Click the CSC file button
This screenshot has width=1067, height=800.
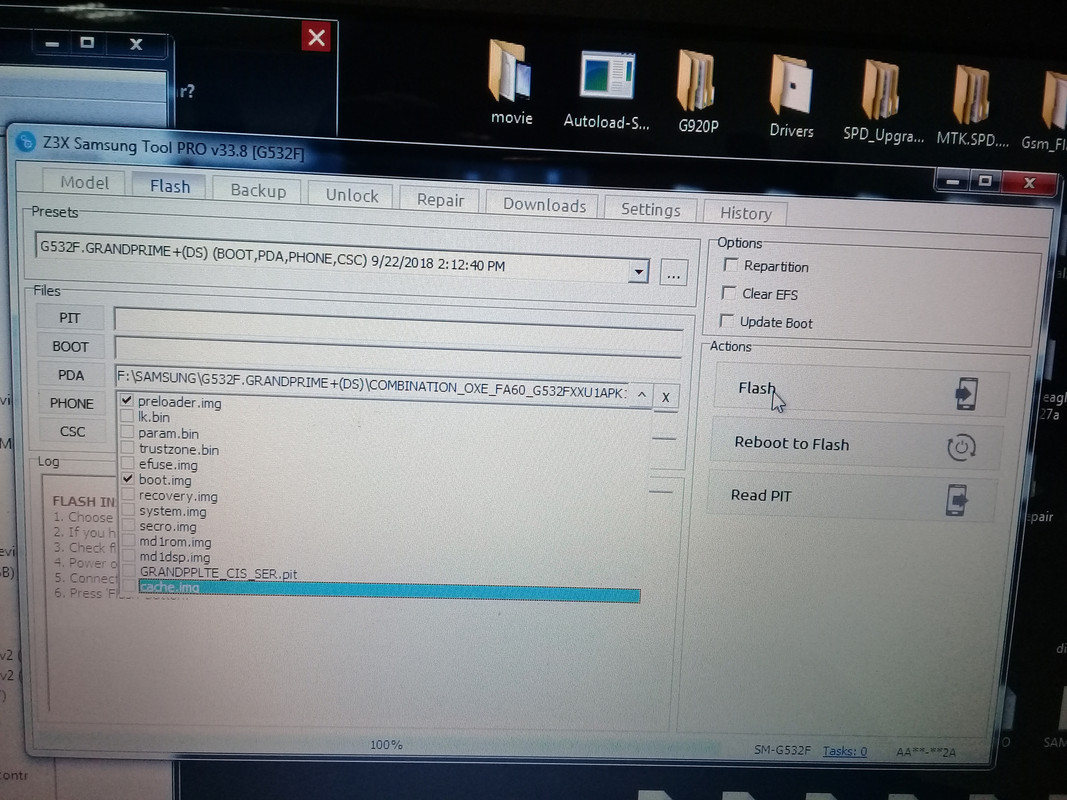pyautogui.click(x=72, y=431)
